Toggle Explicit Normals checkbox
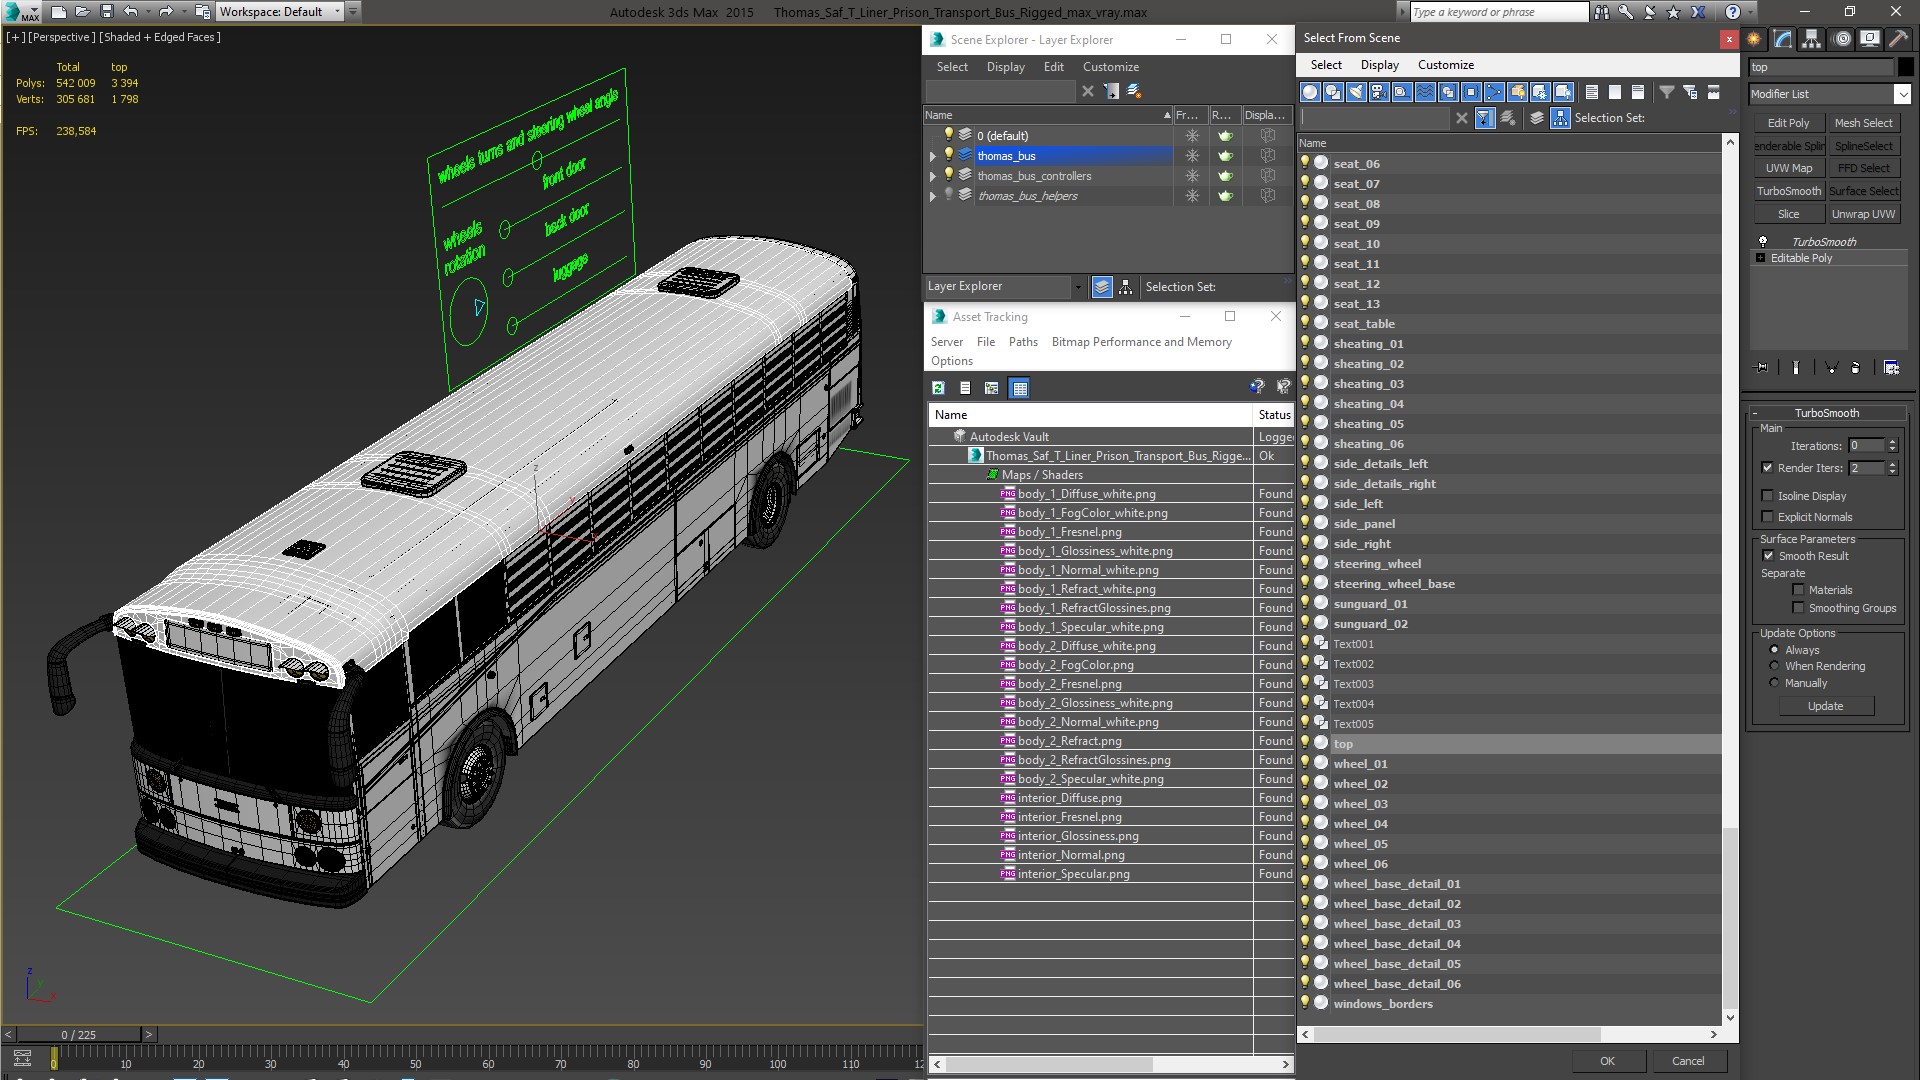 pyautogui.click(x=1767, y=517)
